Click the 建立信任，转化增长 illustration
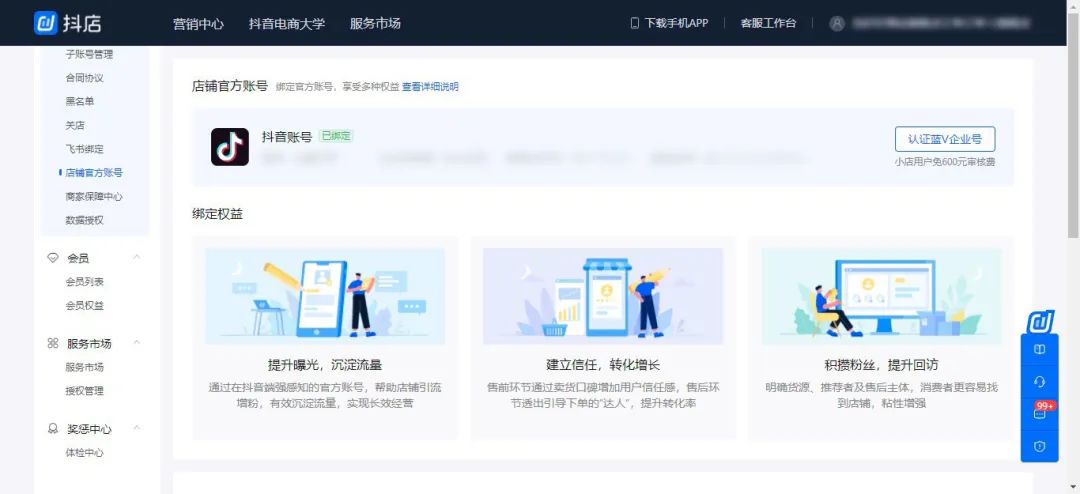Viewport: 1080px width, 494px height. coord(603,296)
